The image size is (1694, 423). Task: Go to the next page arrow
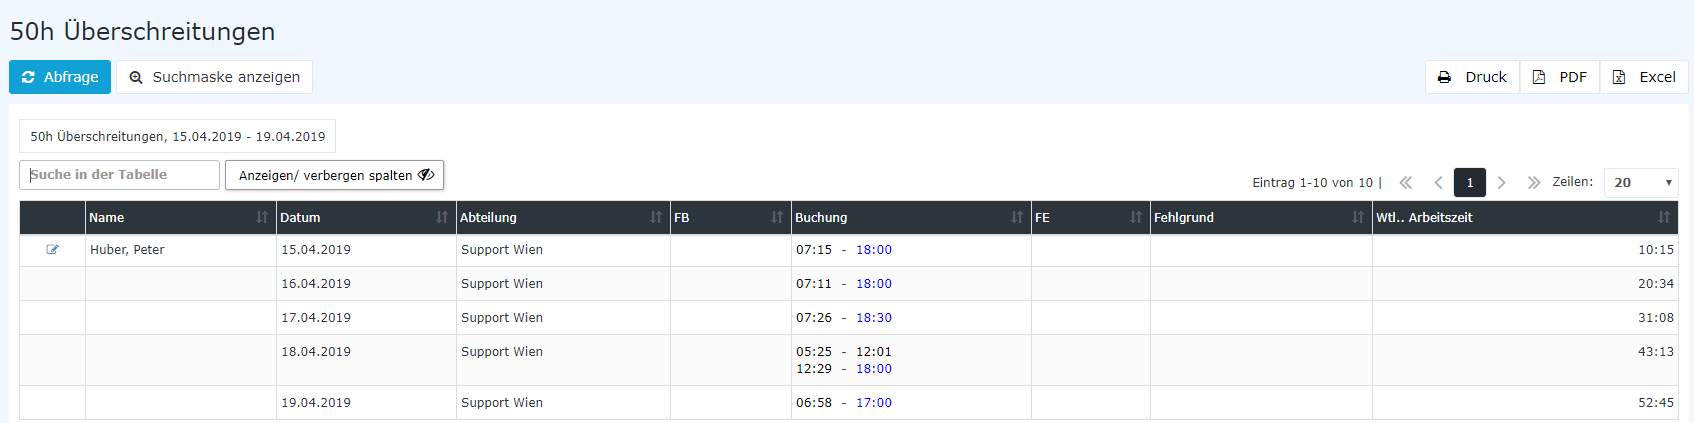[x=1501, y=182]
